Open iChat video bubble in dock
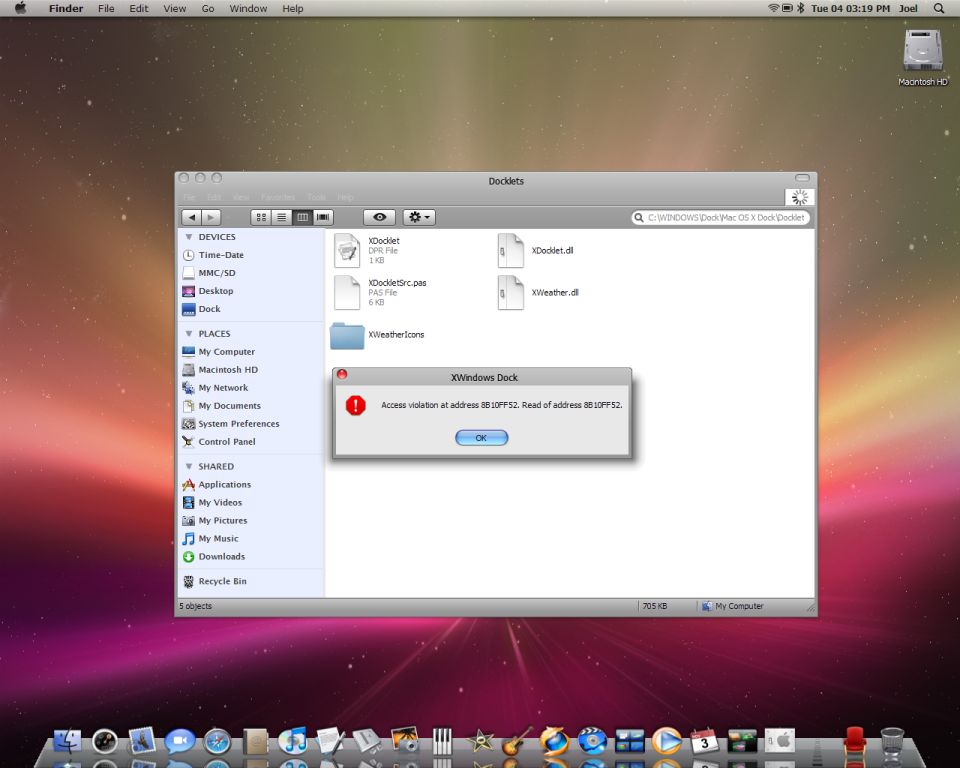This screenshot has height=768, width=960. [180, 741]
